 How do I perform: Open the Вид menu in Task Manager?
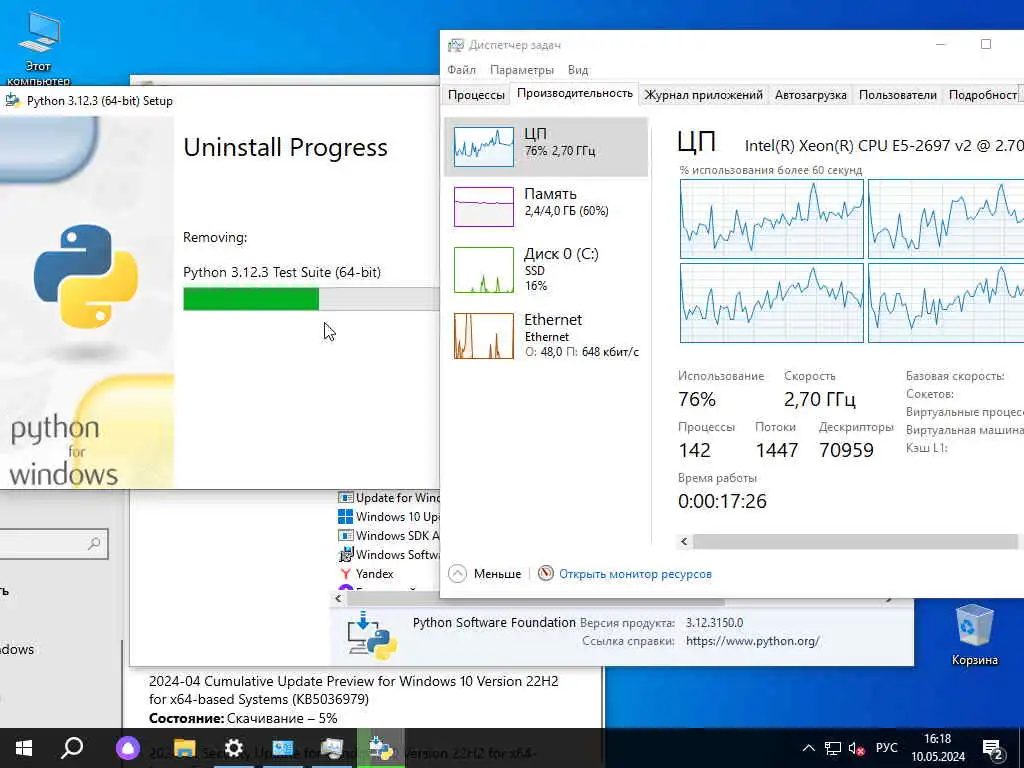coord(577,70)
